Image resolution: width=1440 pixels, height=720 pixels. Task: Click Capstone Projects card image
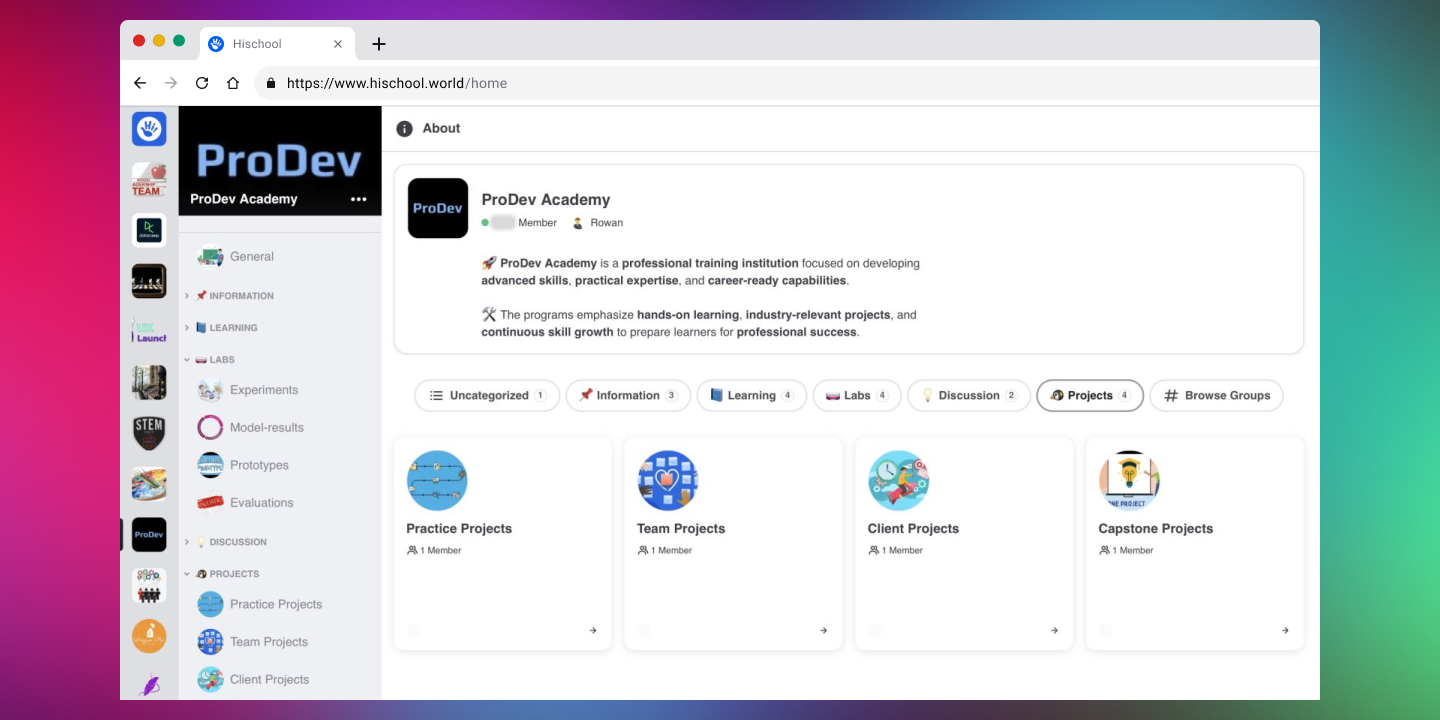1129,480
